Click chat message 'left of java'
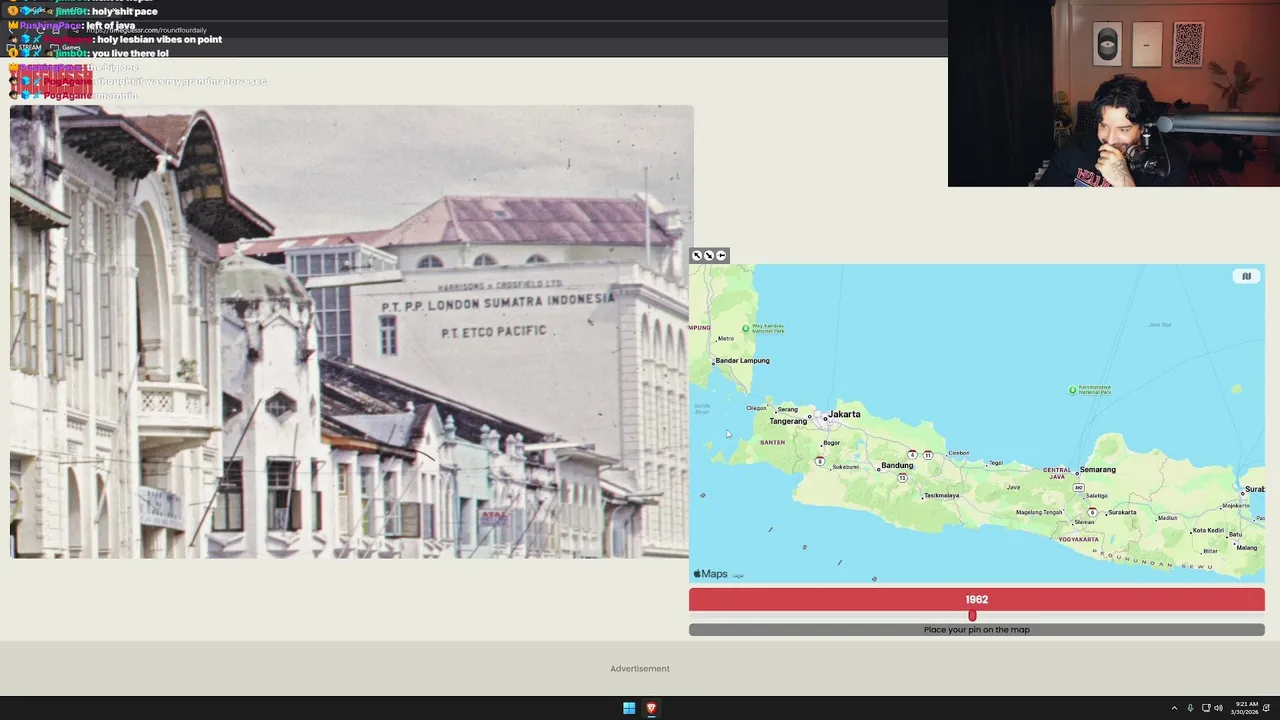The image size is (1280, 720). [x=109, y=25]
